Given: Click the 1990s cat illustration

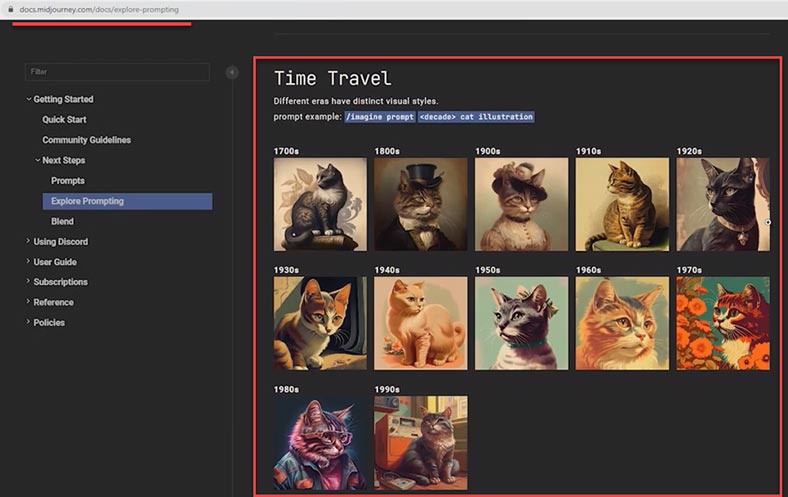Looking at the screenshot, I should 421,443.
